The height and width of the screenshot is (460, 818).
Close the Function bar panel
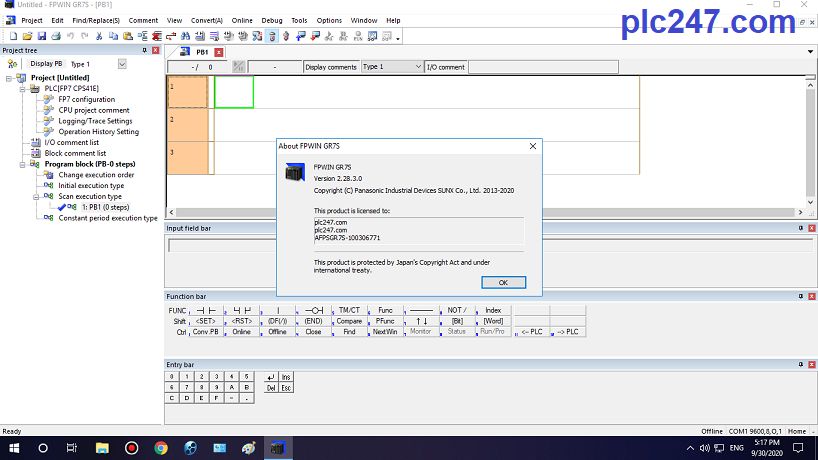pyautogui.click(x=812, y=296)
